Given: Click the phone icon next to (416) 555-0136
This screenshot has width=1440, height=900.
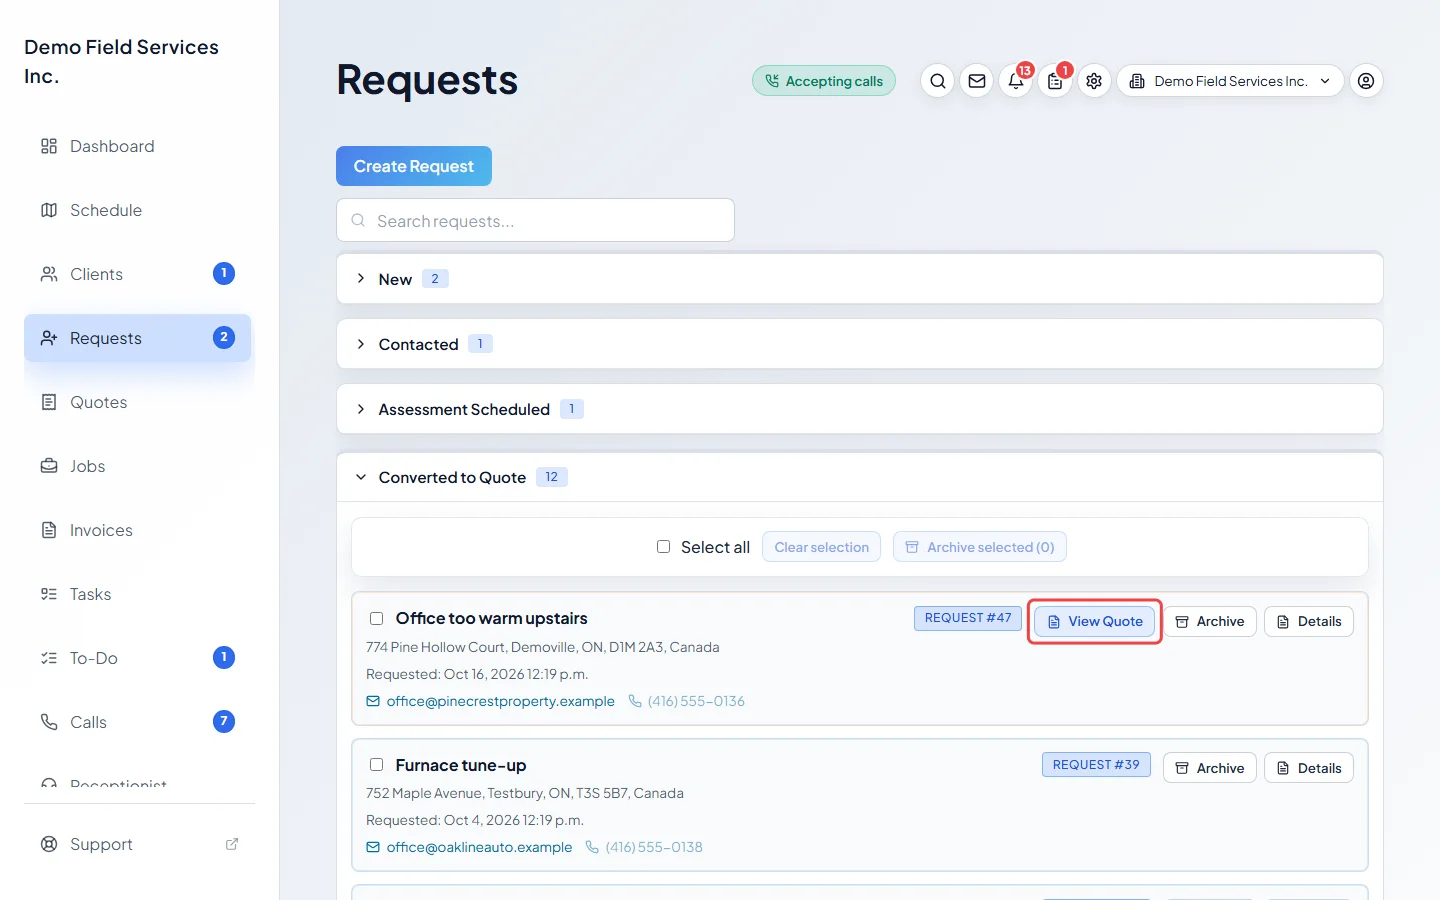Looking at the screenshot, I should click(x=635, y=701).
